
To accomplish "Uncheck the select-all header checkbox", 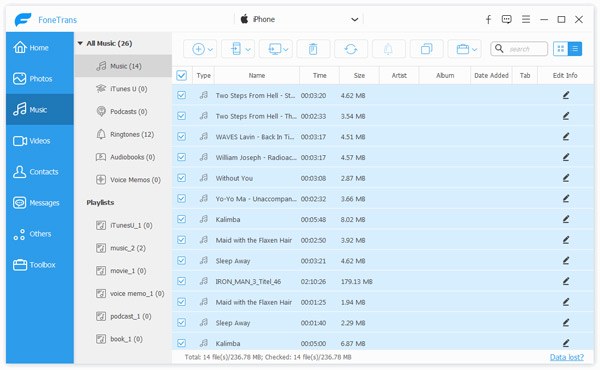I will (181, 75).
